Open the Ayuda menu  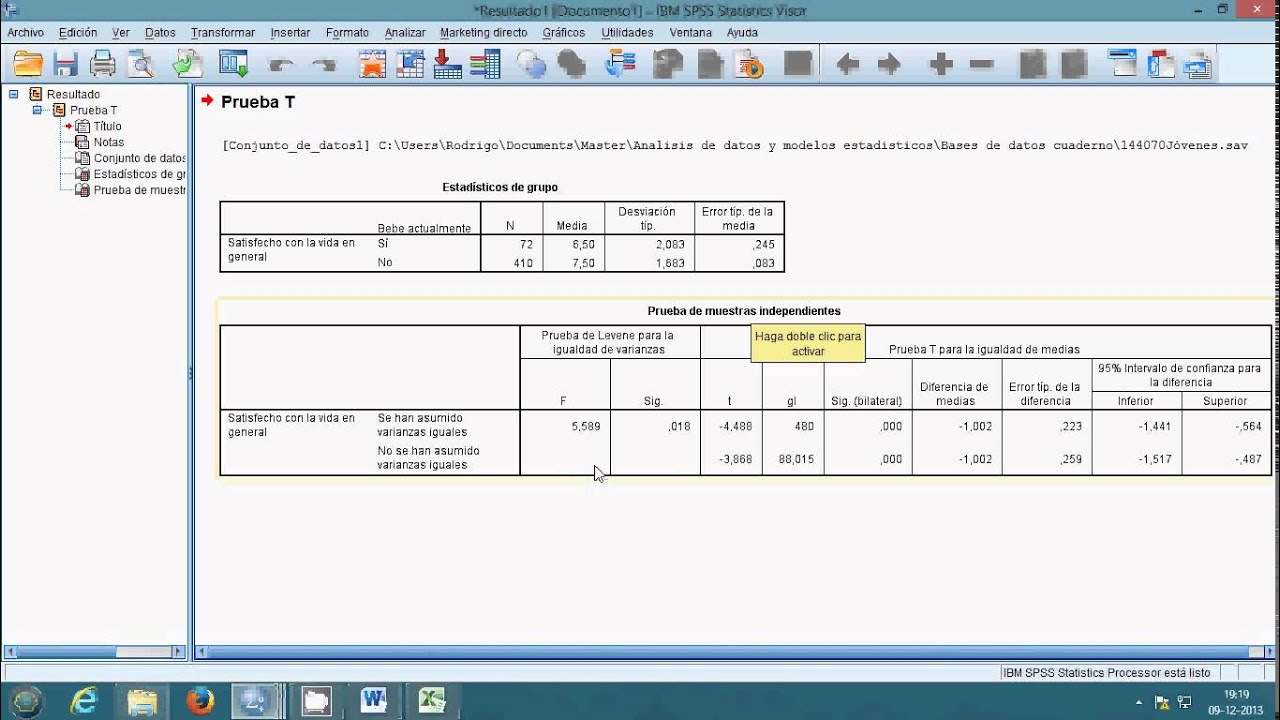(x=742, y=33)
